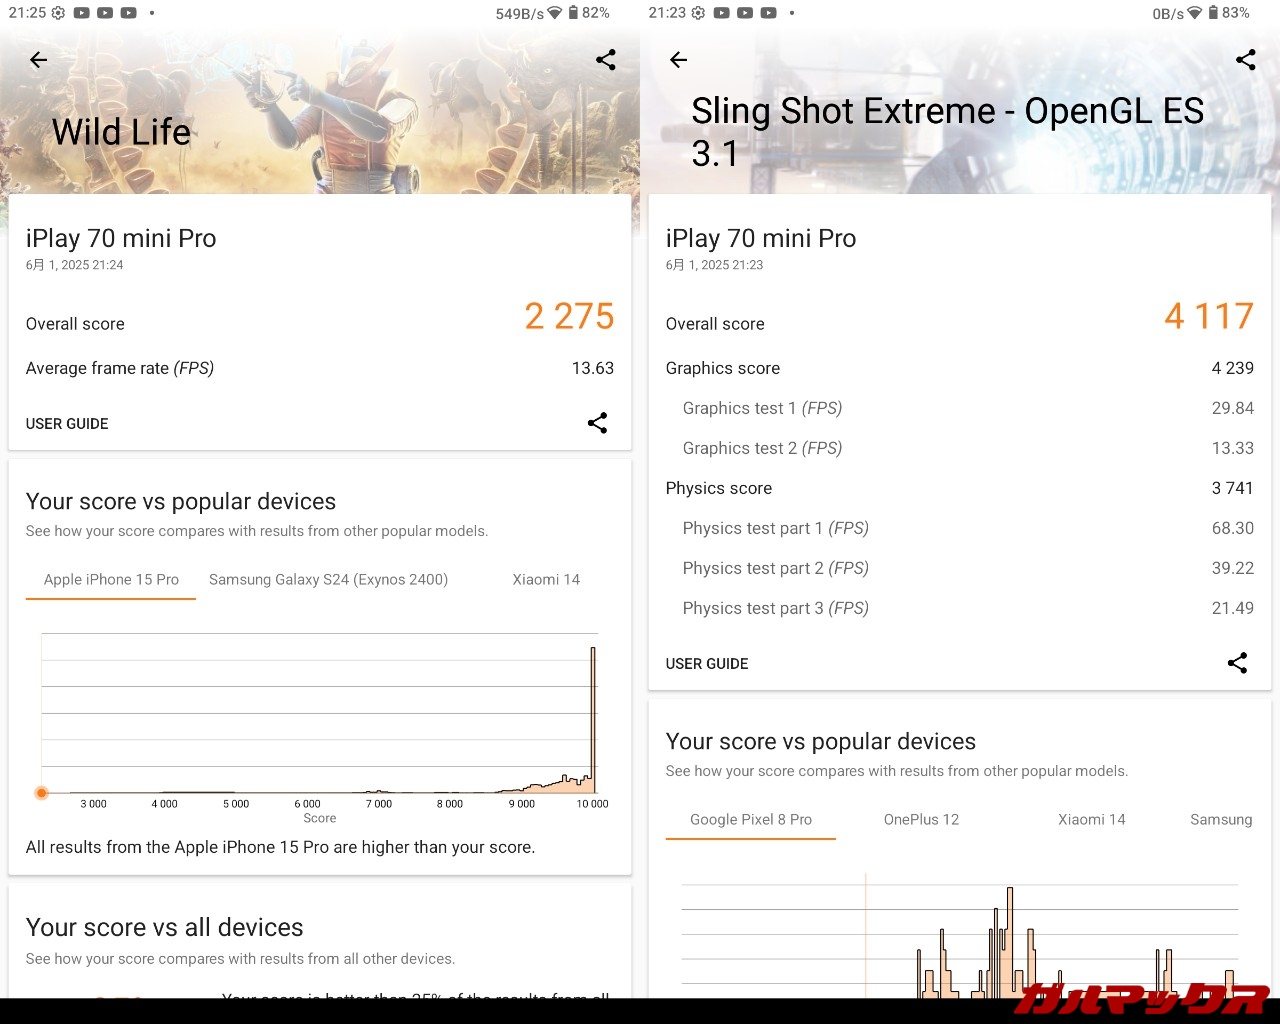Select Xiaomi 14 tab in Wild Life comparison
Screen dimensions: 1280x1024
[x=546, y=580]
